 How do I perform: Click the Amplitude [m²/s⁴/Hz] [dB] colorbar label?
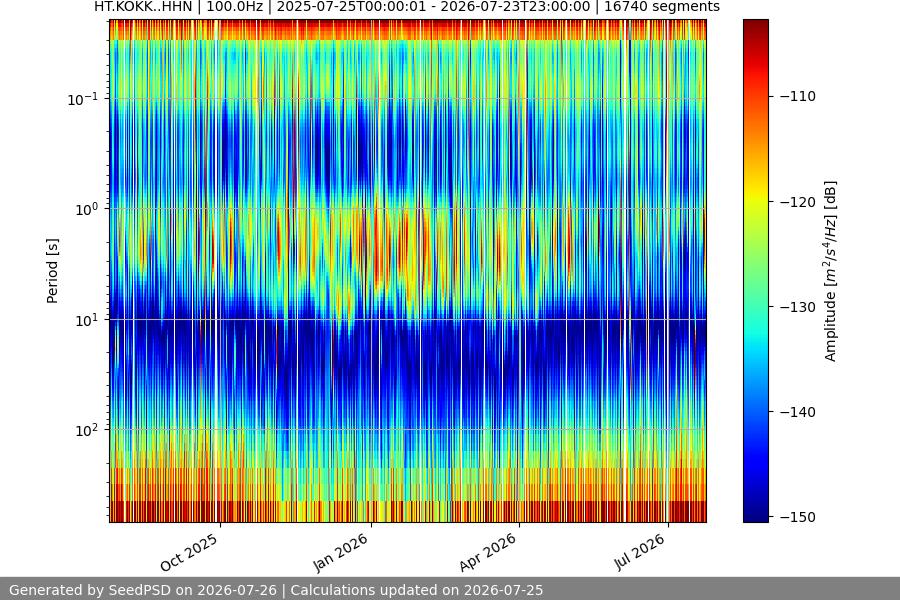(831, 271)
